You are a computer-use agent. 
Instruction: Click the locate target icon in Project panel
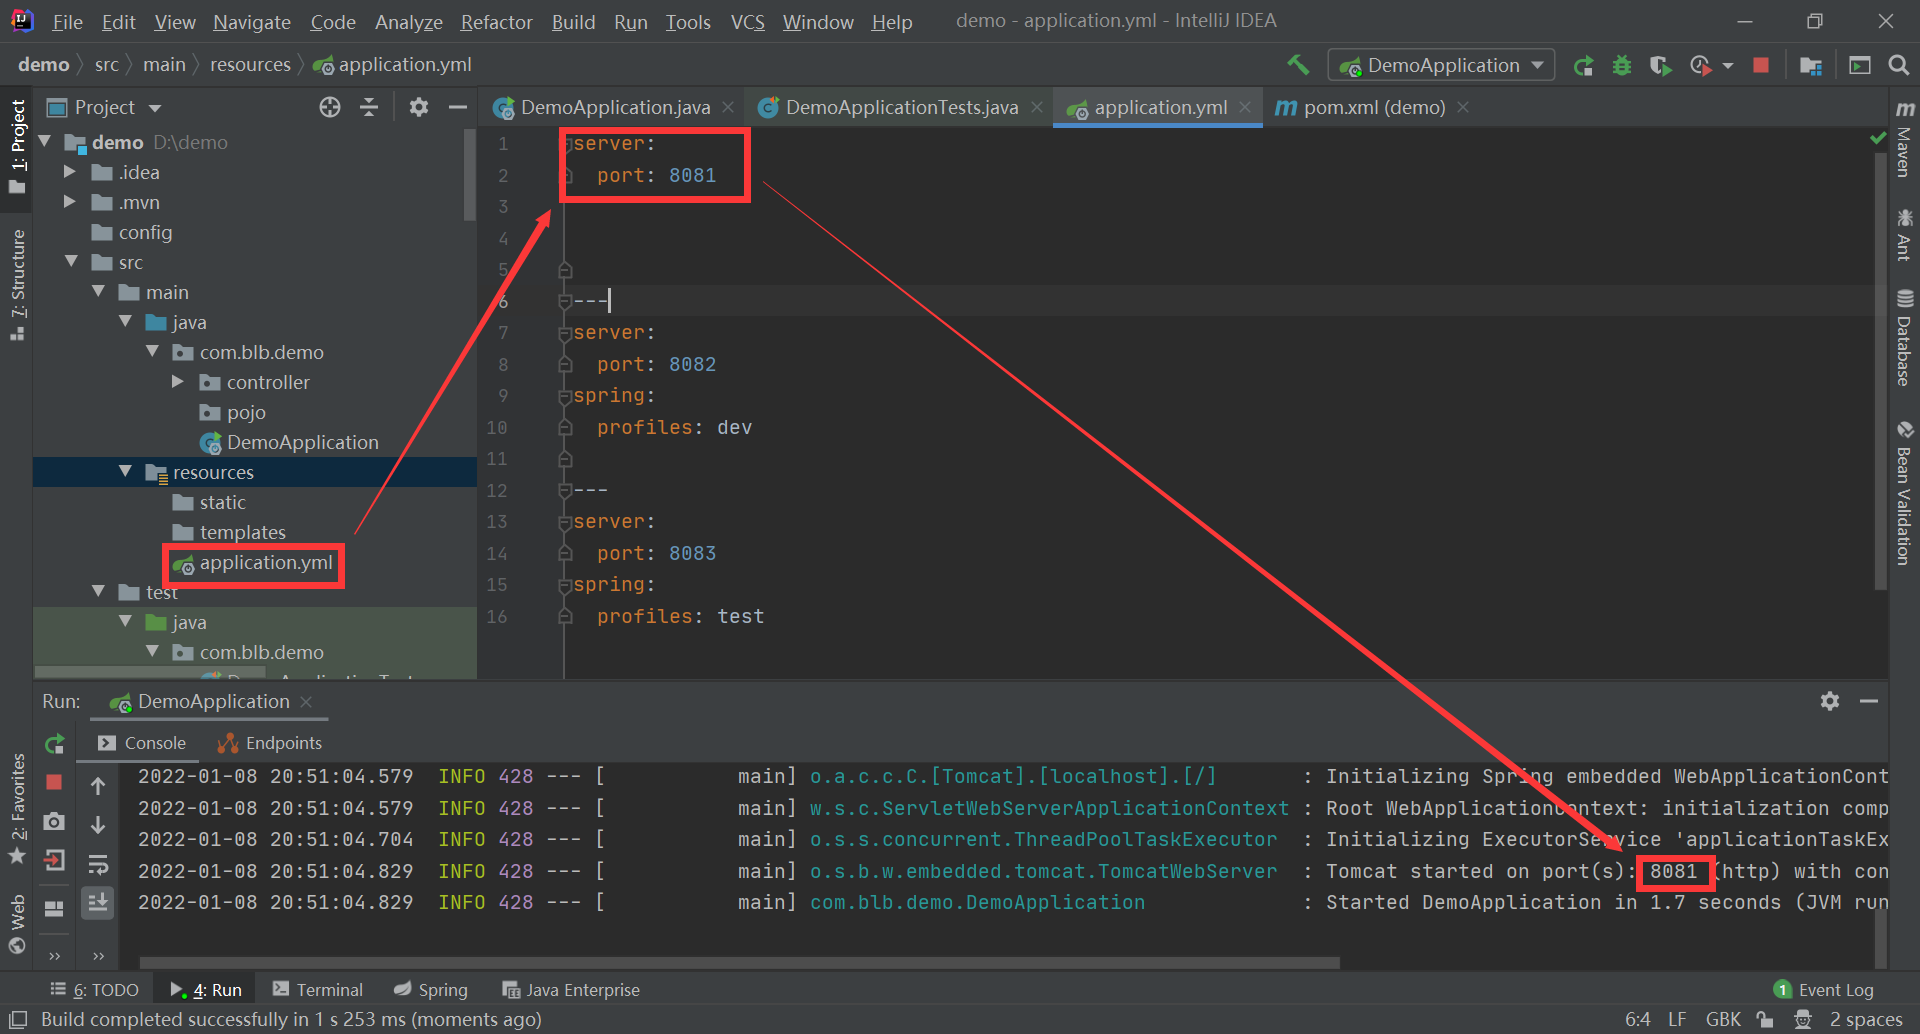pyautogui.click(x=330, y=107)
